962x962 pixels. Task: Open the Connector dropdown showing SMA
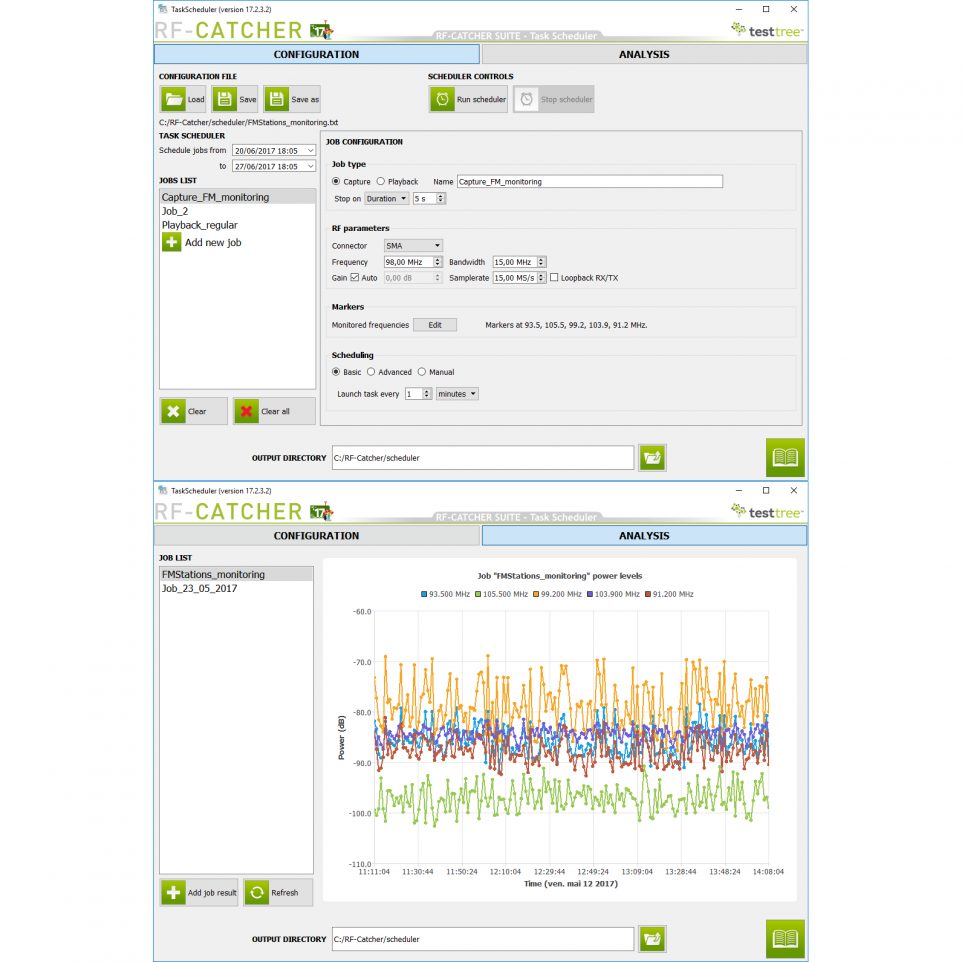412,245
